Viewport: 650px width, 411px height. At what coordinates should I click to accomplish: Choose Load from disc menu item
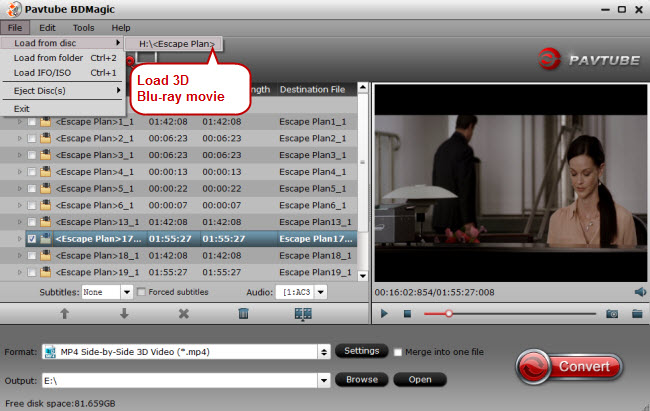[63, 43]
